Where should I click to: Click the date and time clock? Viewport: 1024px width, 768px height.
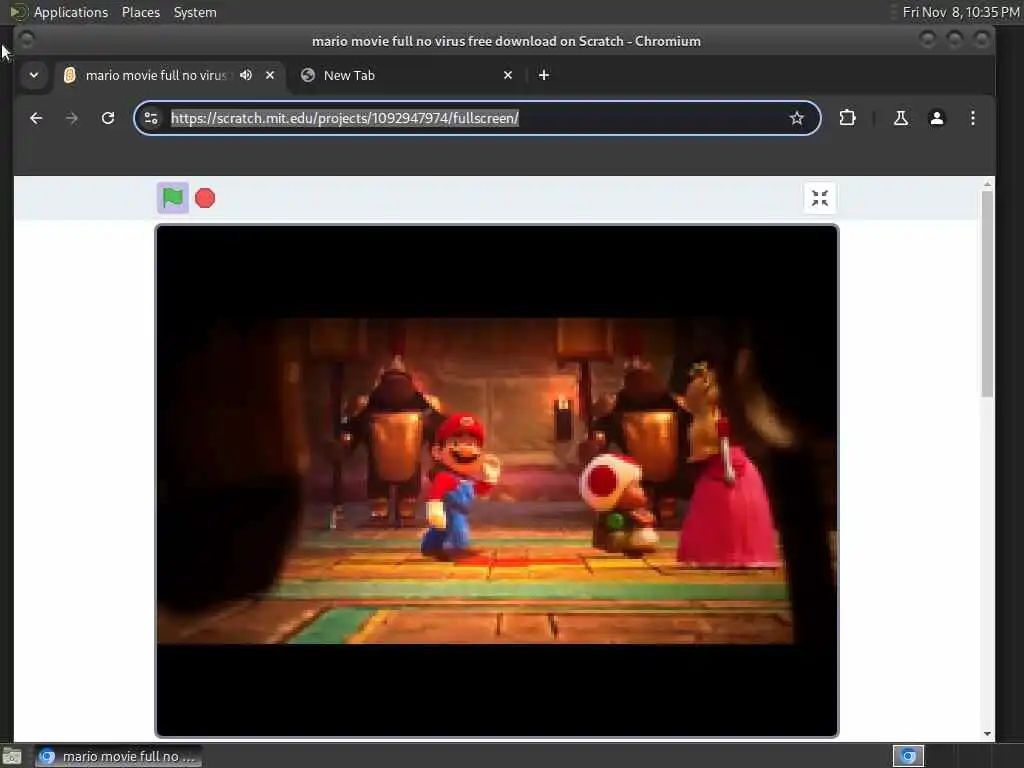pos(961,12)
